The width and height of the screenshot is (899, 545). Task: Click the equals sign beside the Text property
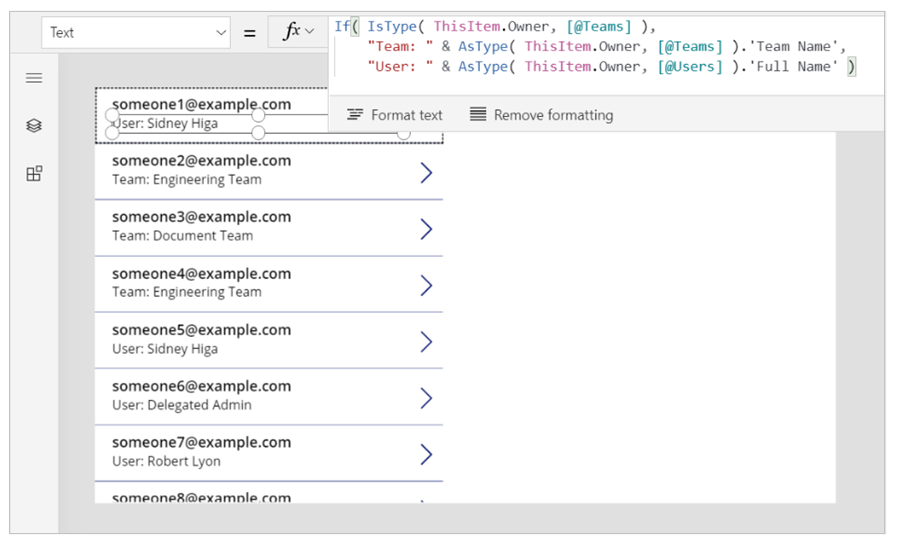(249, 33)
